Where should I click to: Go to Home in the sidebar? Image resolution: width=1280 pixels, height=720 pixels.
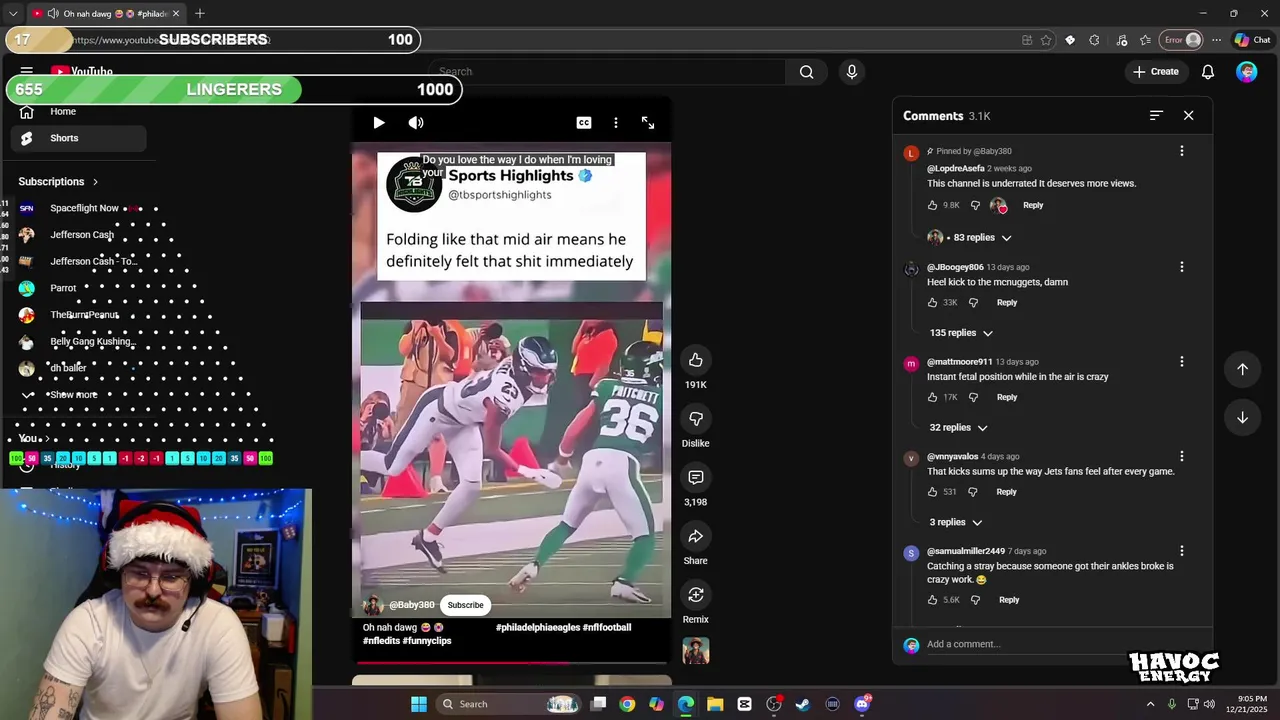pyautogui.click(x=78, y=112)
